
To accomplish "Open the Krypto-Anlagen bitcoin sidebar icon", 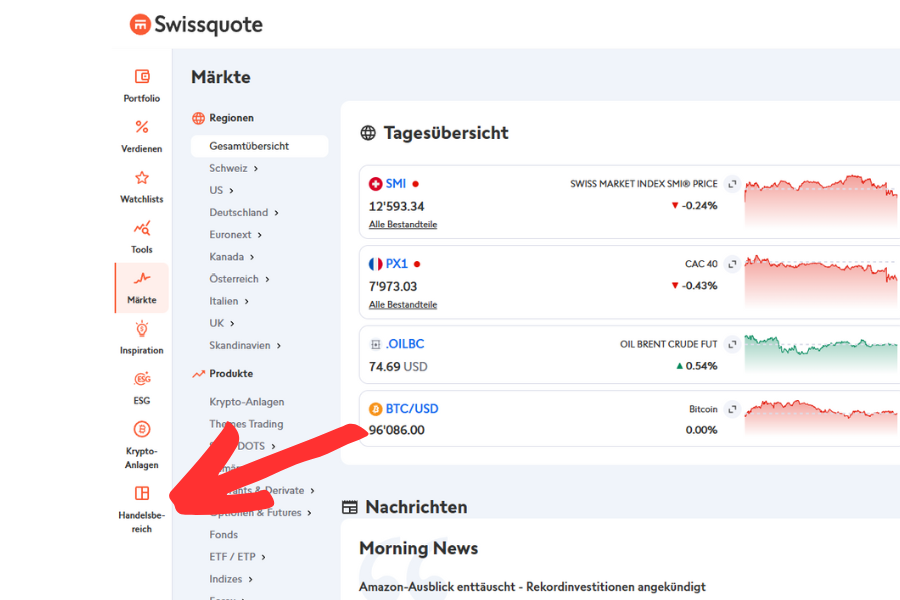I will point(142,429).
